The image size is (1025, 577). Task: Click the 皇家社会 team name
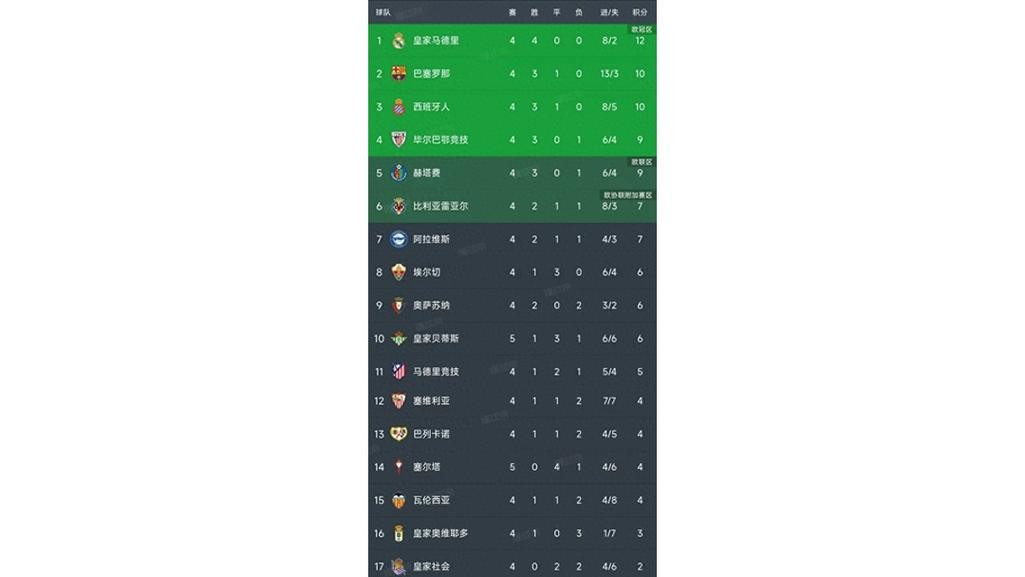[x=431, y=566]
